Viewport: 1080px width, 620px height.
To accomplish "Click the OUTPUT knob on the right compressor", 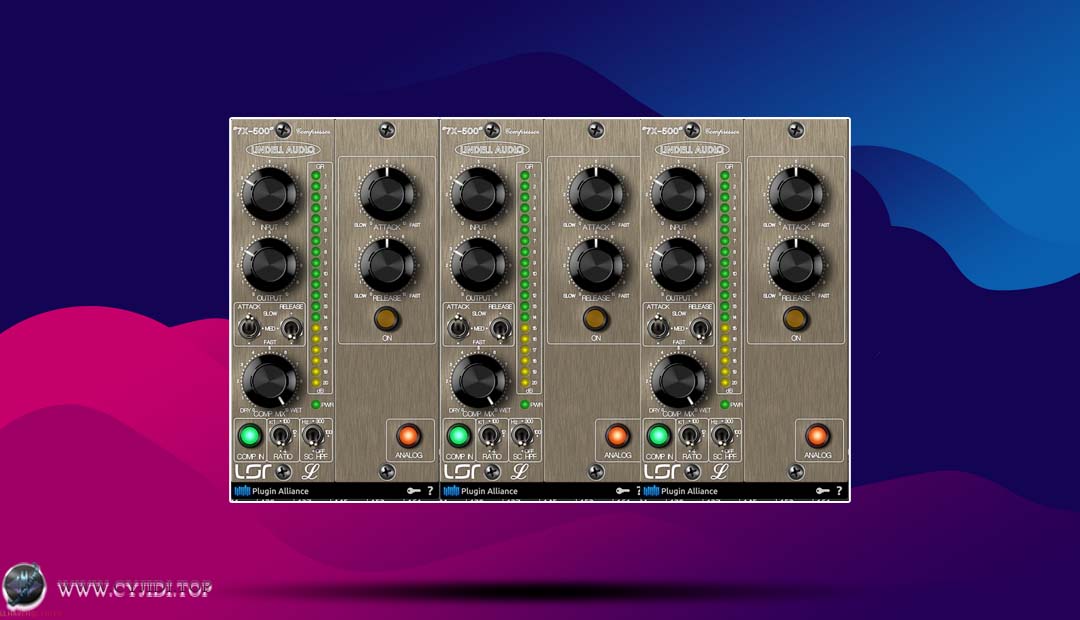I will coord(678,265).
